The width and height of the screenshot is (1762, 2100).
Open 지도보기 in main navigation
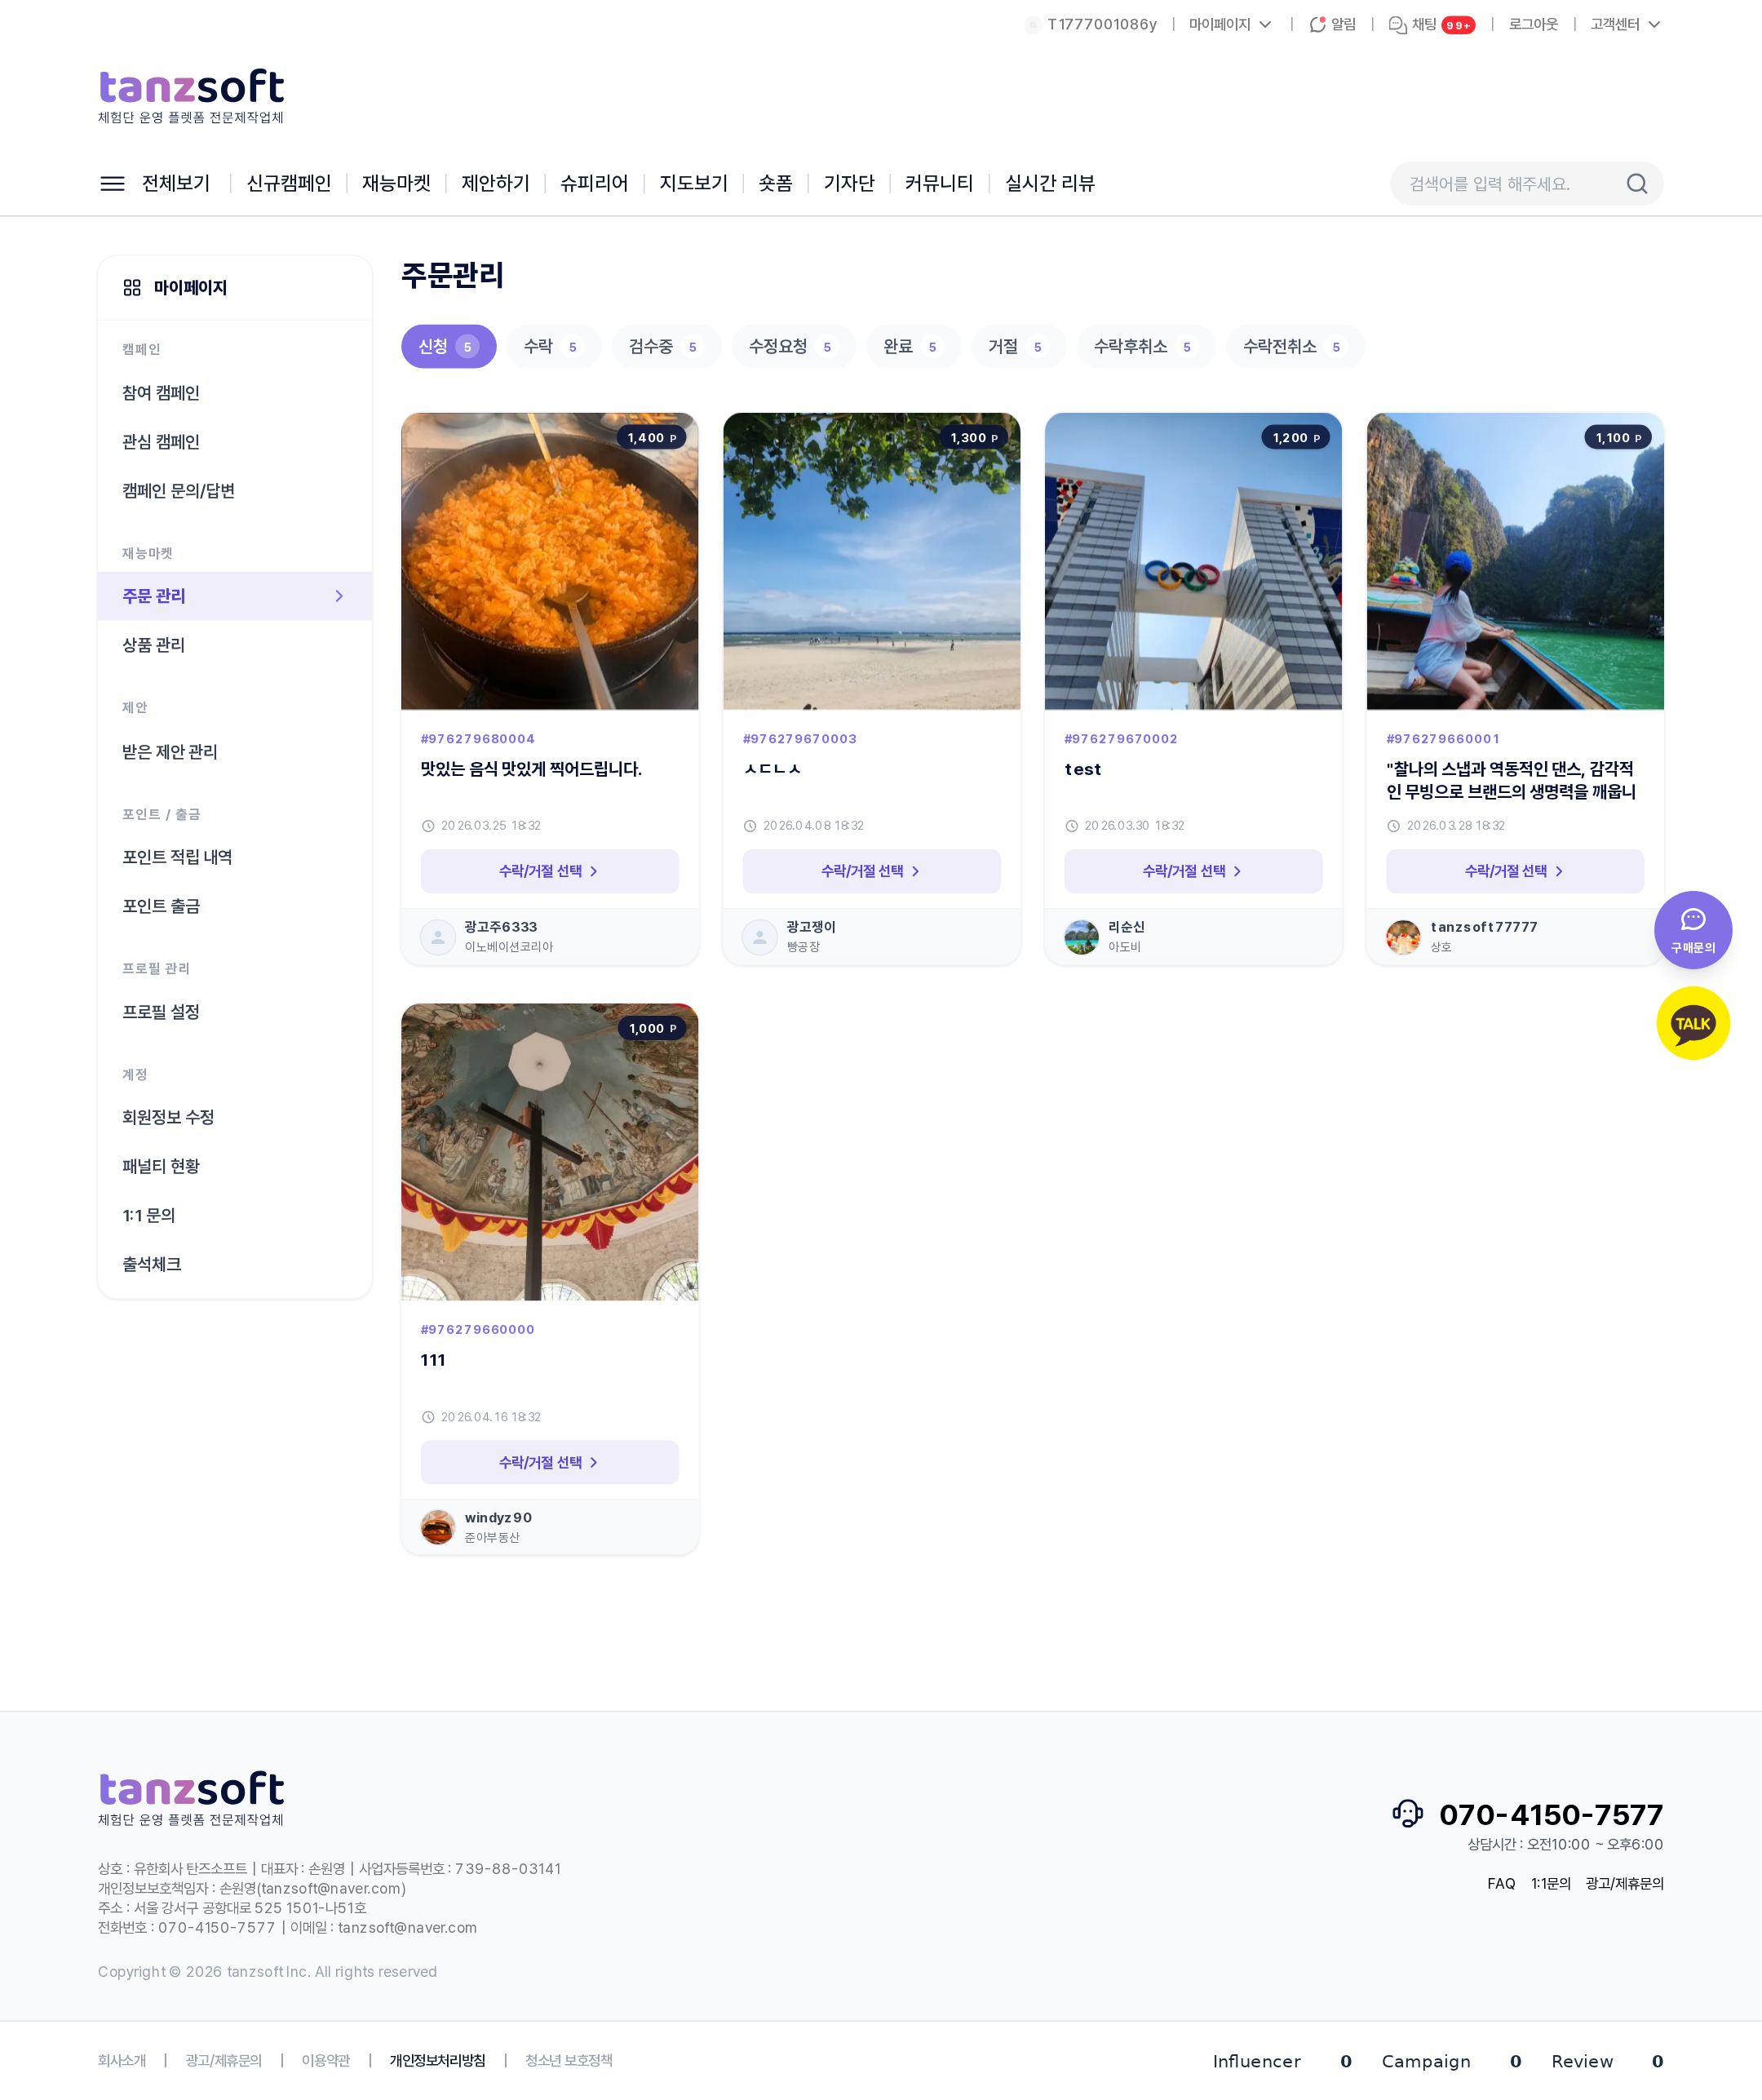coord(693,183)
